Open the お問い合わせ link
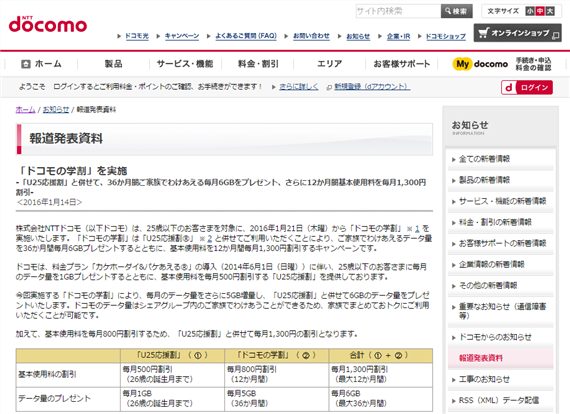The image size is (570, 414). coord(311,36)
